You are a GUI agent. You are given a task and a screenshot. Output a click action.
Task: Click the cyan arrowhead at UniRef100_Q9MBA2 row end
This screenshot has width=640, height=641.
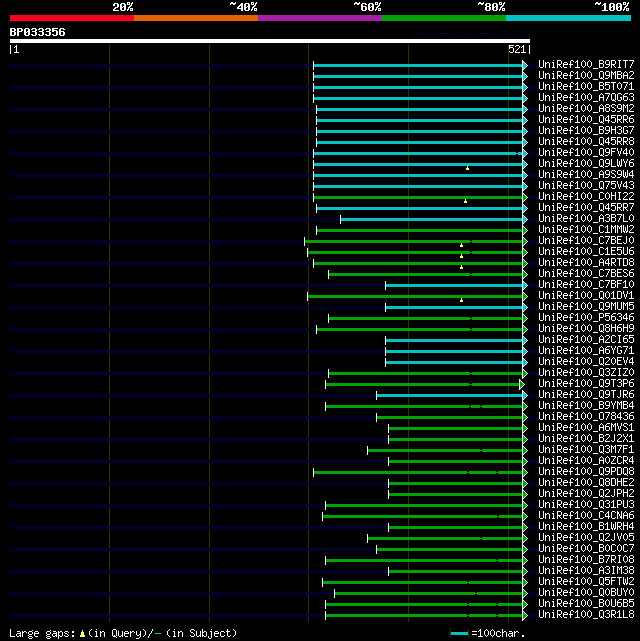(525, 76)
